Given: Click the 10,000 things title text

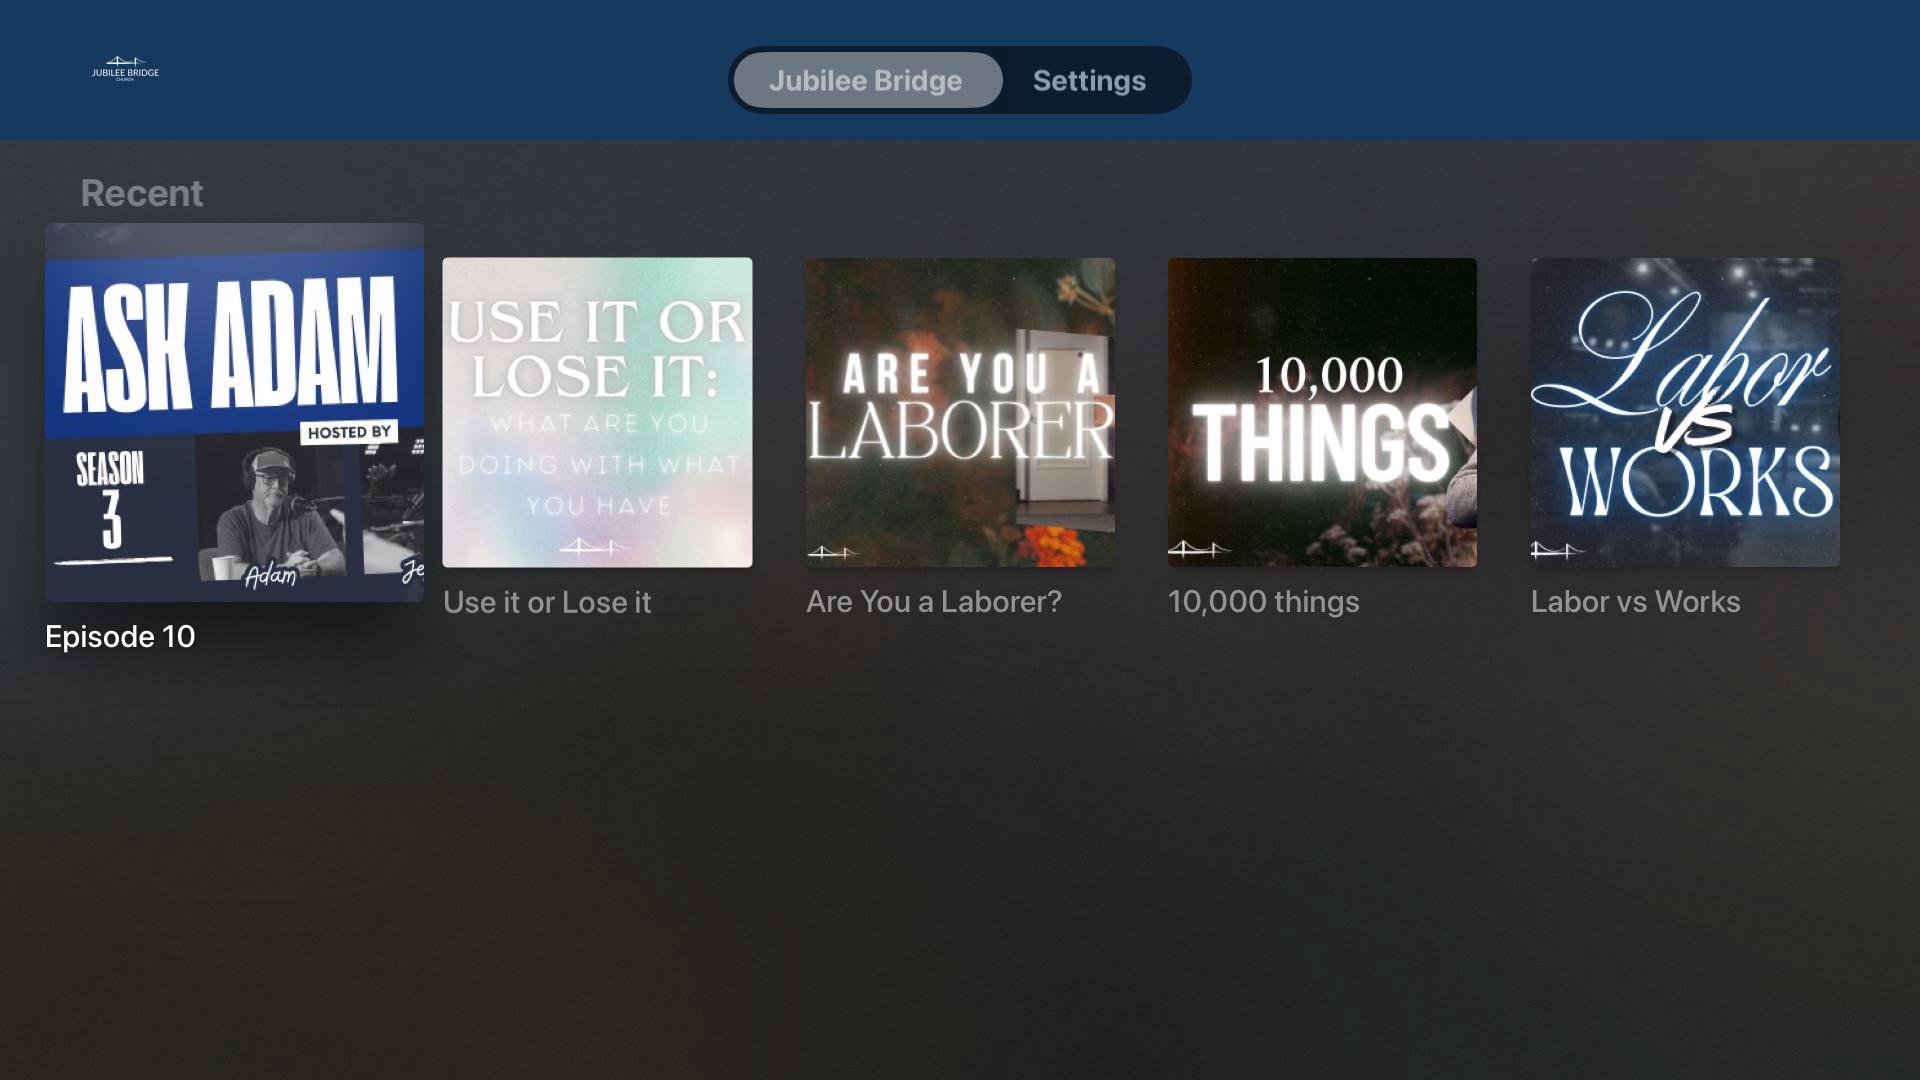Looking at the screenshot, I should (1263, 602).
